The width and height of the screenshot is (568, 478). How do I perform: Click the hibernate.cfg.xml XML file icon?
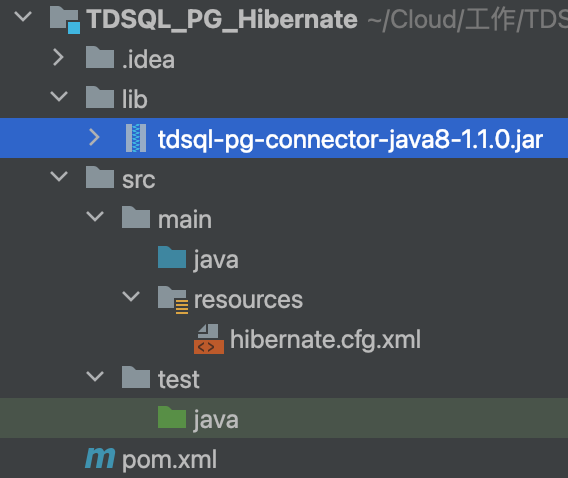(x=209, y=339)
